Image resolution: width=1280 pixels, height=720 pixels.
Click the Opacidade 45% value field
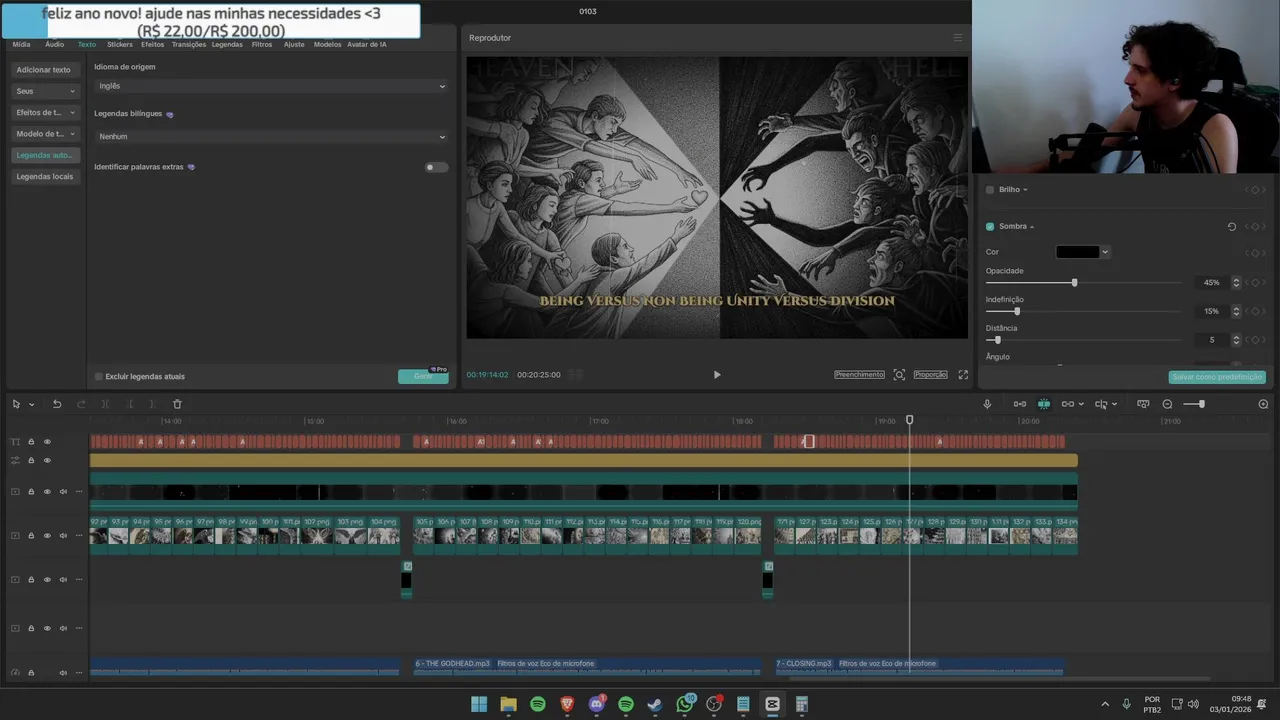point(1212,283)
